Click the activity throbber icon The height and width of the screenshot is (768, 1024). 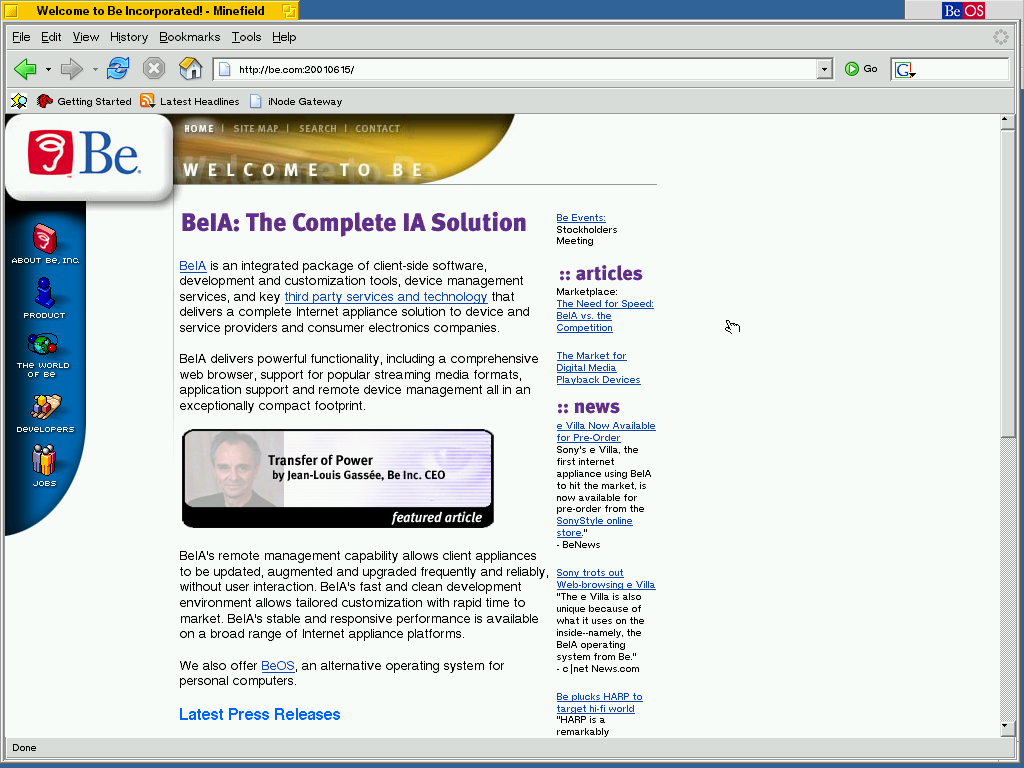[x=1000, y=37]
